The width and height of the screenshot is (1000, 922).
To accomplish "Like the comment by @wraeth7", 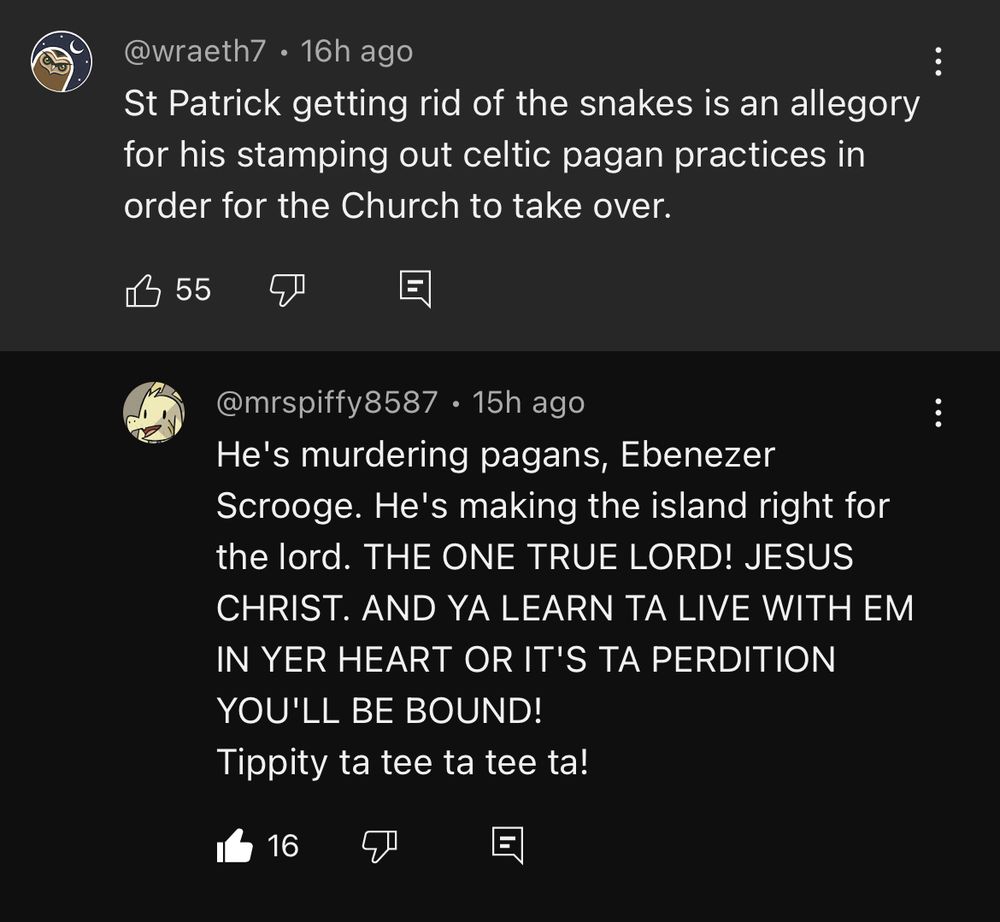I will pos(143,290).
